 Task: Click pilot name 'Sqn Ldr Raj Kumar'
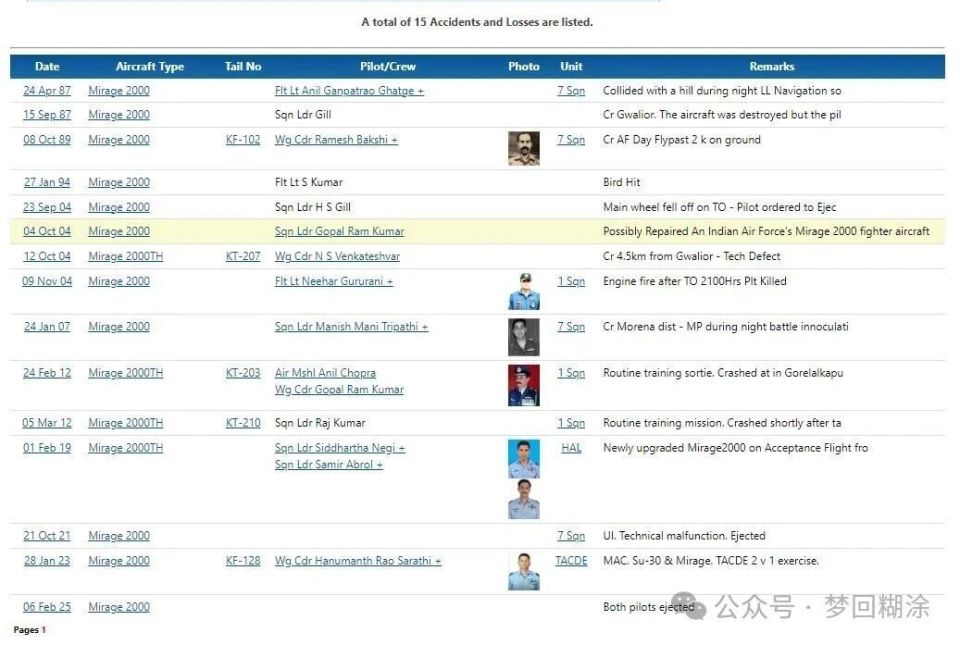pos(320,423)
